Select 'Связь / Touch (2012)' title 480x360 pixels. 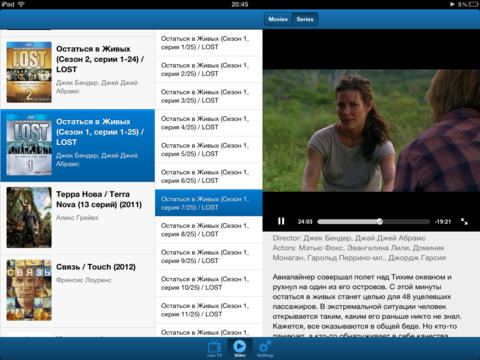(96, 267)
